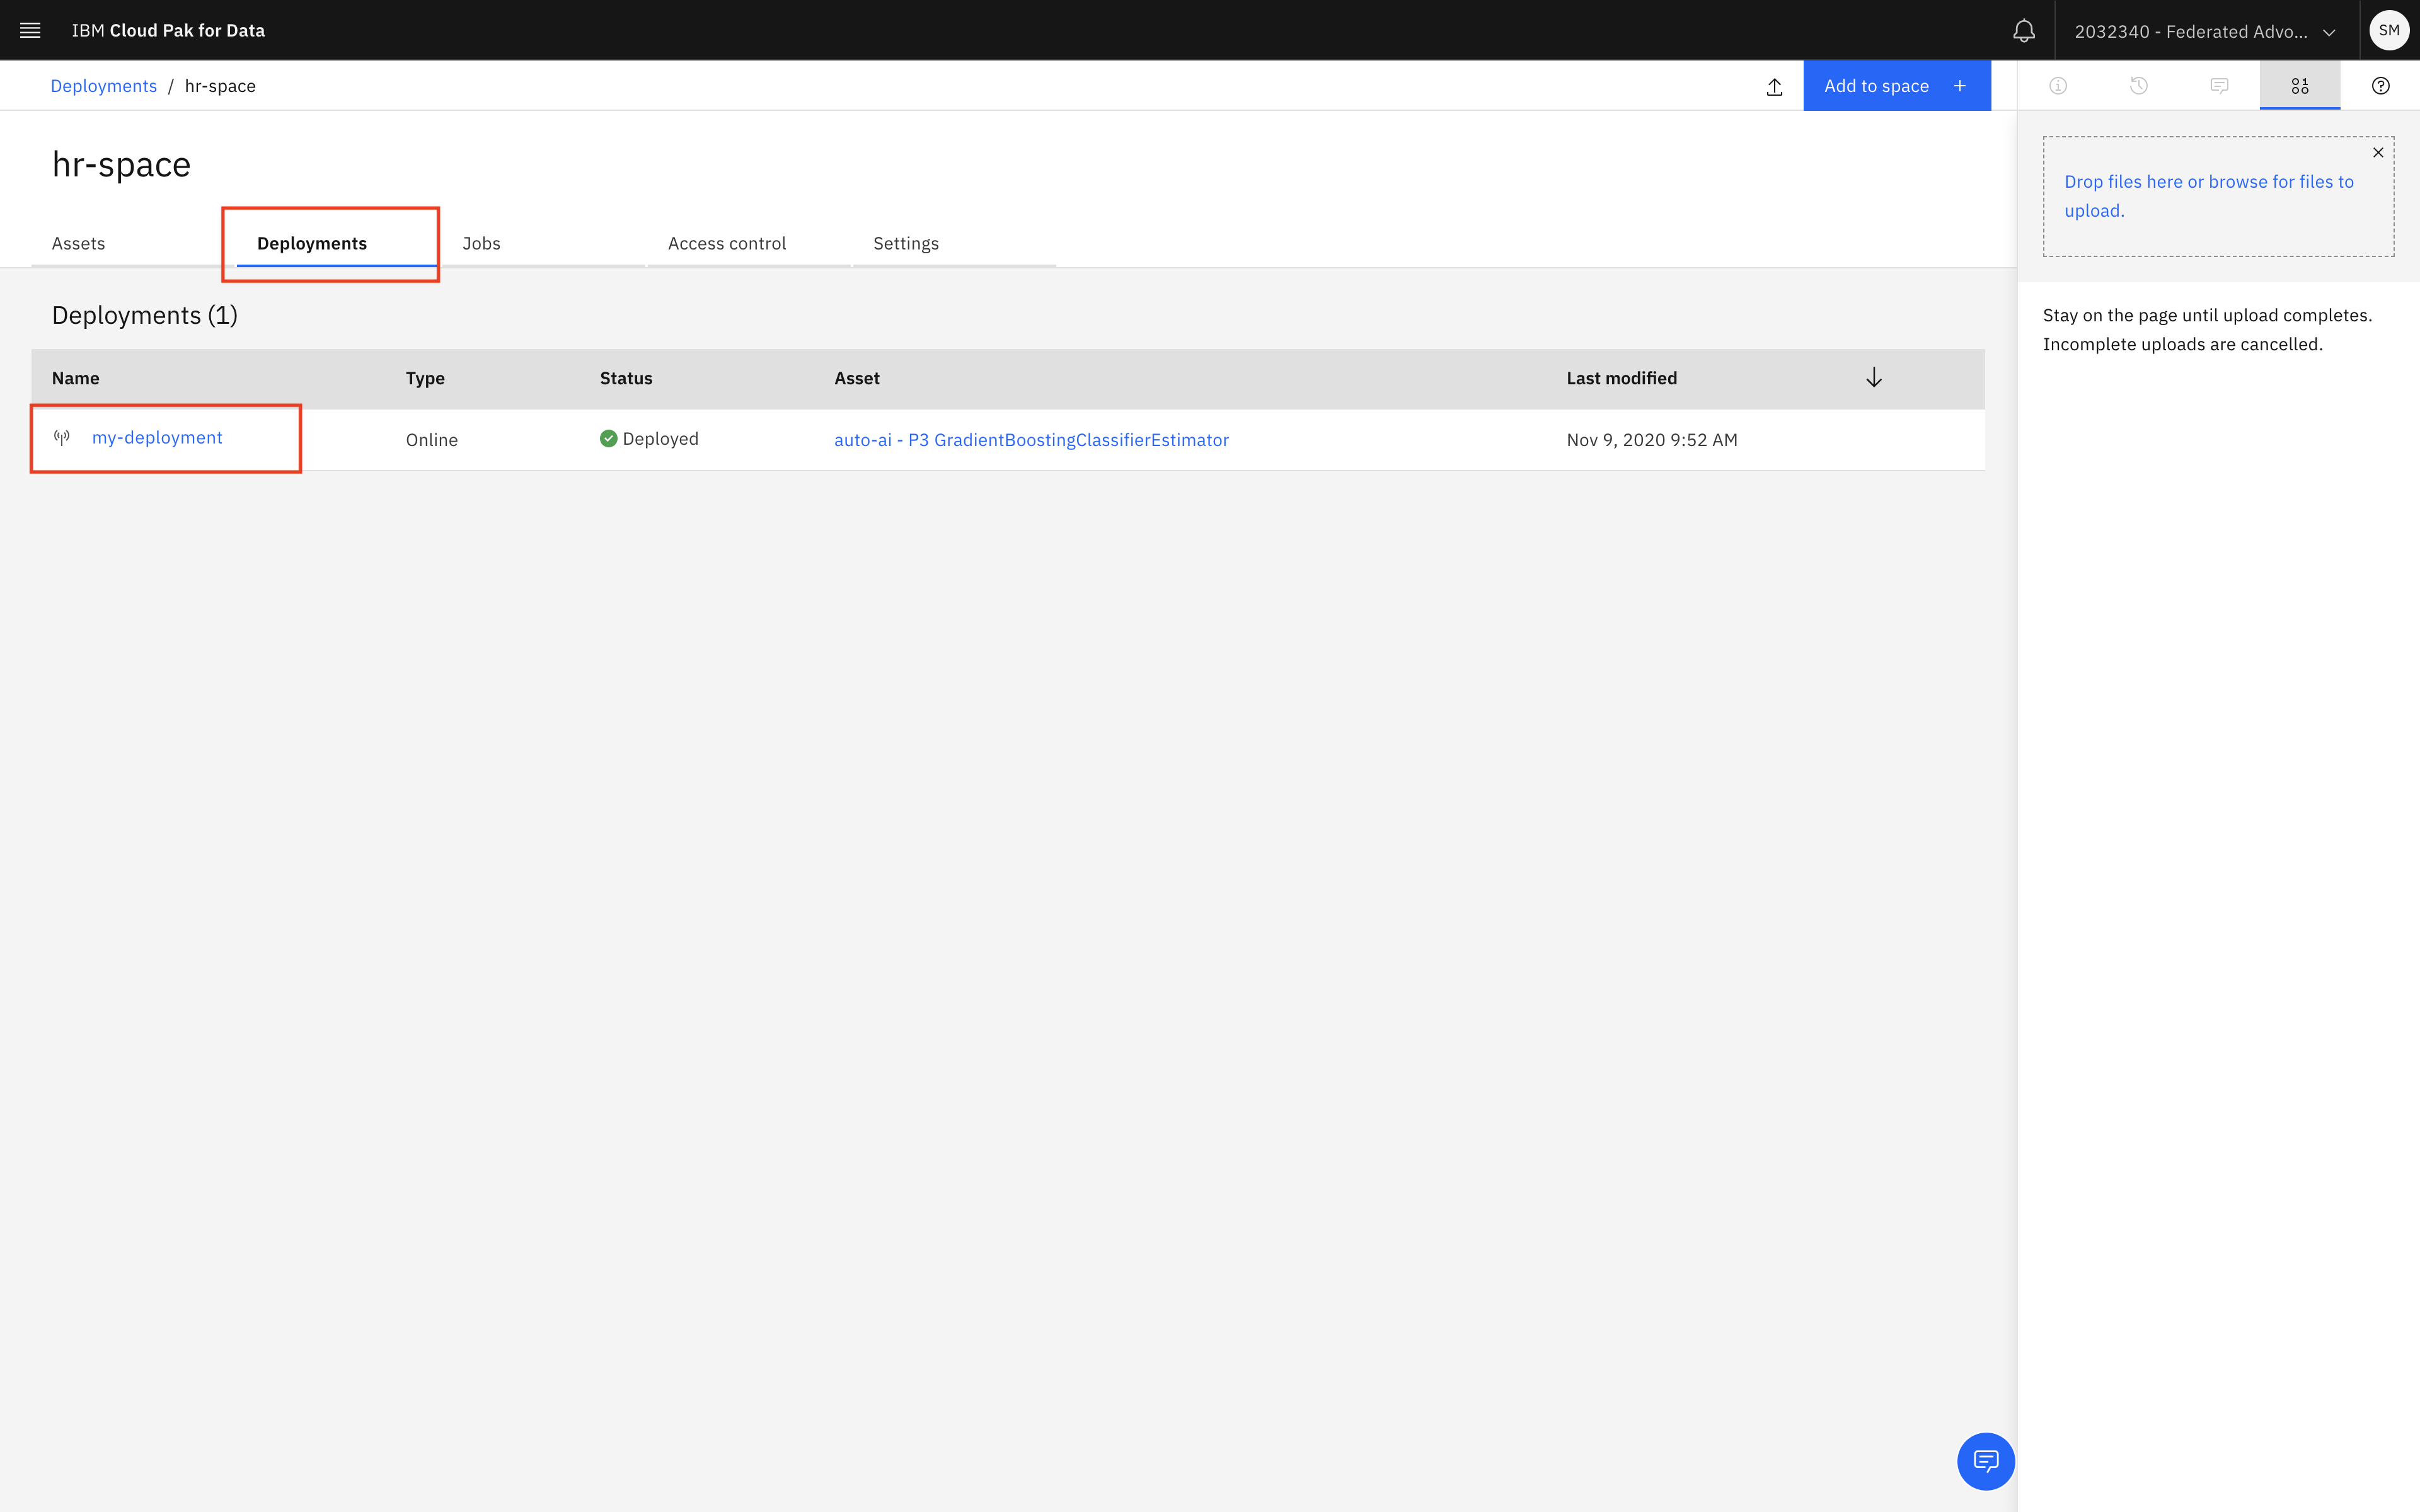The height and width of the screenshot is (1512, 2420).
Task: Sort by Last modified arrow
Action: 1873,378
